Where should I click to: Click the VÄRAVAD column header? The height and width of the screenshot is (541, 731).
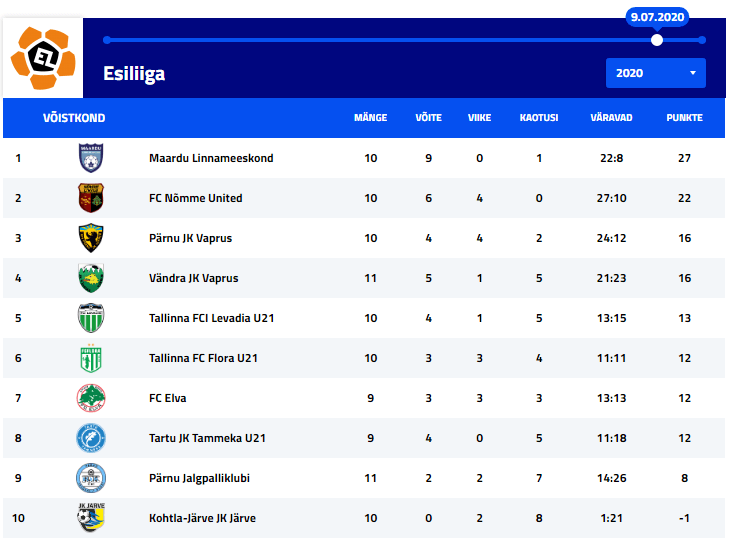tap(611, 118)
